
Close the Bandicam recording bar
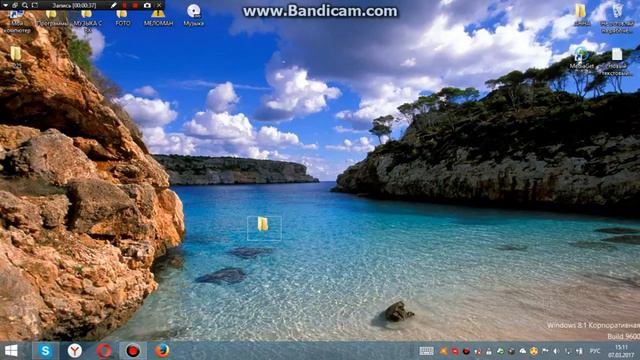[159, 5]
